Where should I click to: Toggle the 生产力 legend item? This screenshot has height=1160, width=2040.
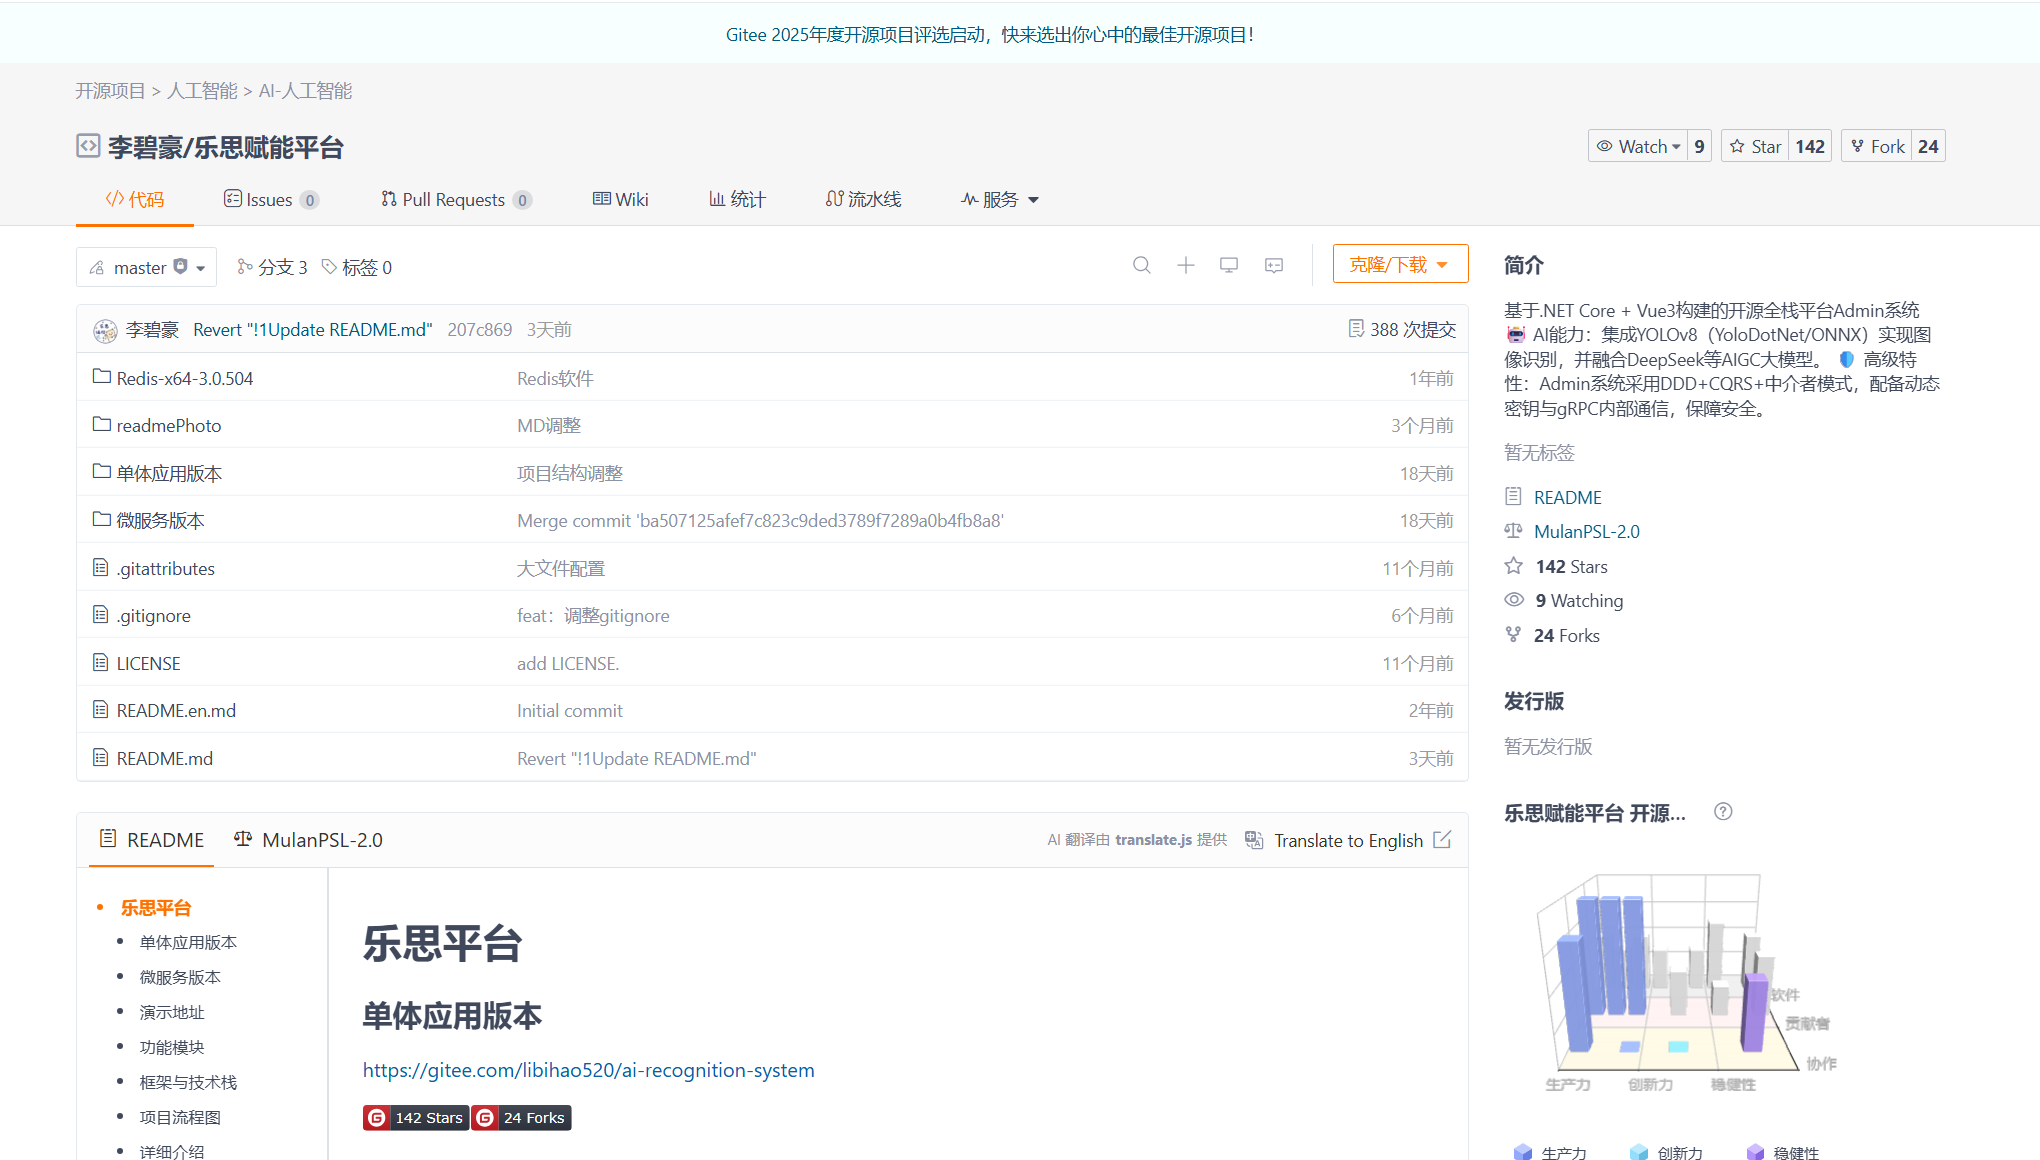[1564, 1152]
